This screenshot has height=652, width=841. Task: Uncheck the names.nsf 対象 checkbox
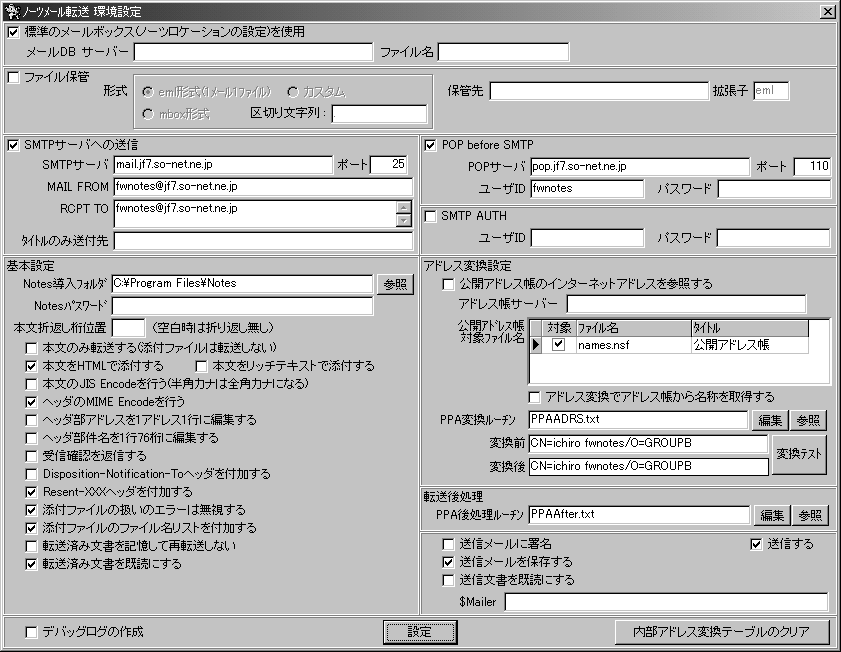pos(559,344)
